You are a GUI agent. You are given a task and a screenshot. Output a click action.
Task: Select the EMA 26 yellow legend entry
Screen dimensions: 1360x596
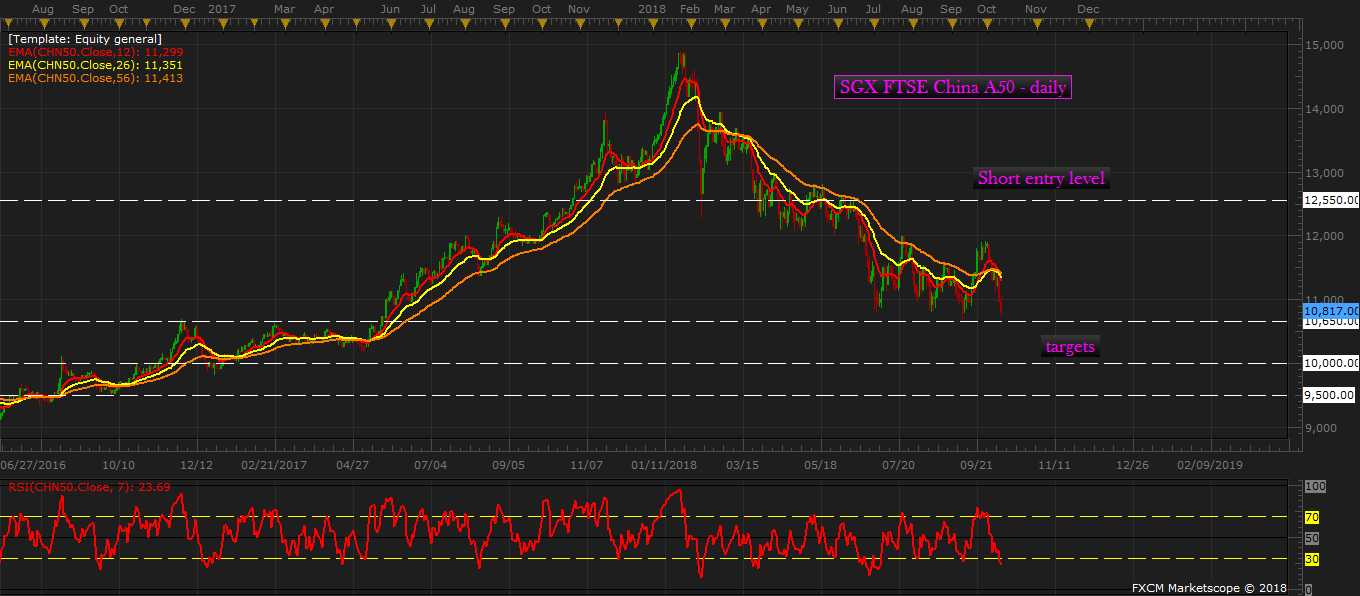click(x=95, y=64)
